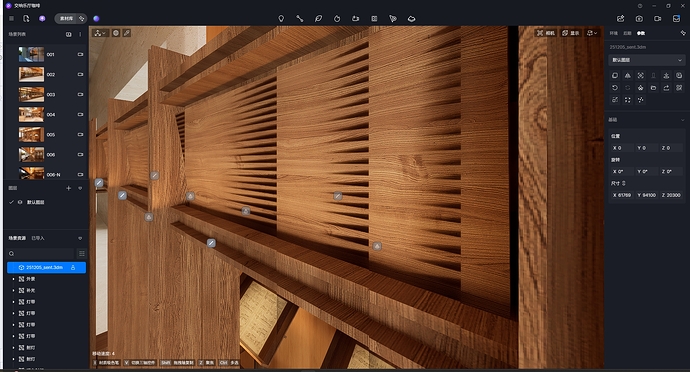Click the add scene icon in scene list header
Screen dimensions: 690x372
tap(69, 34)
